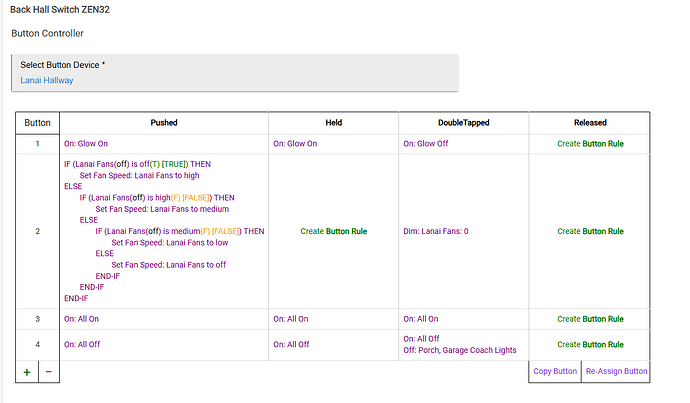Create Button Rule for button 3 Released

pos(590,319)
